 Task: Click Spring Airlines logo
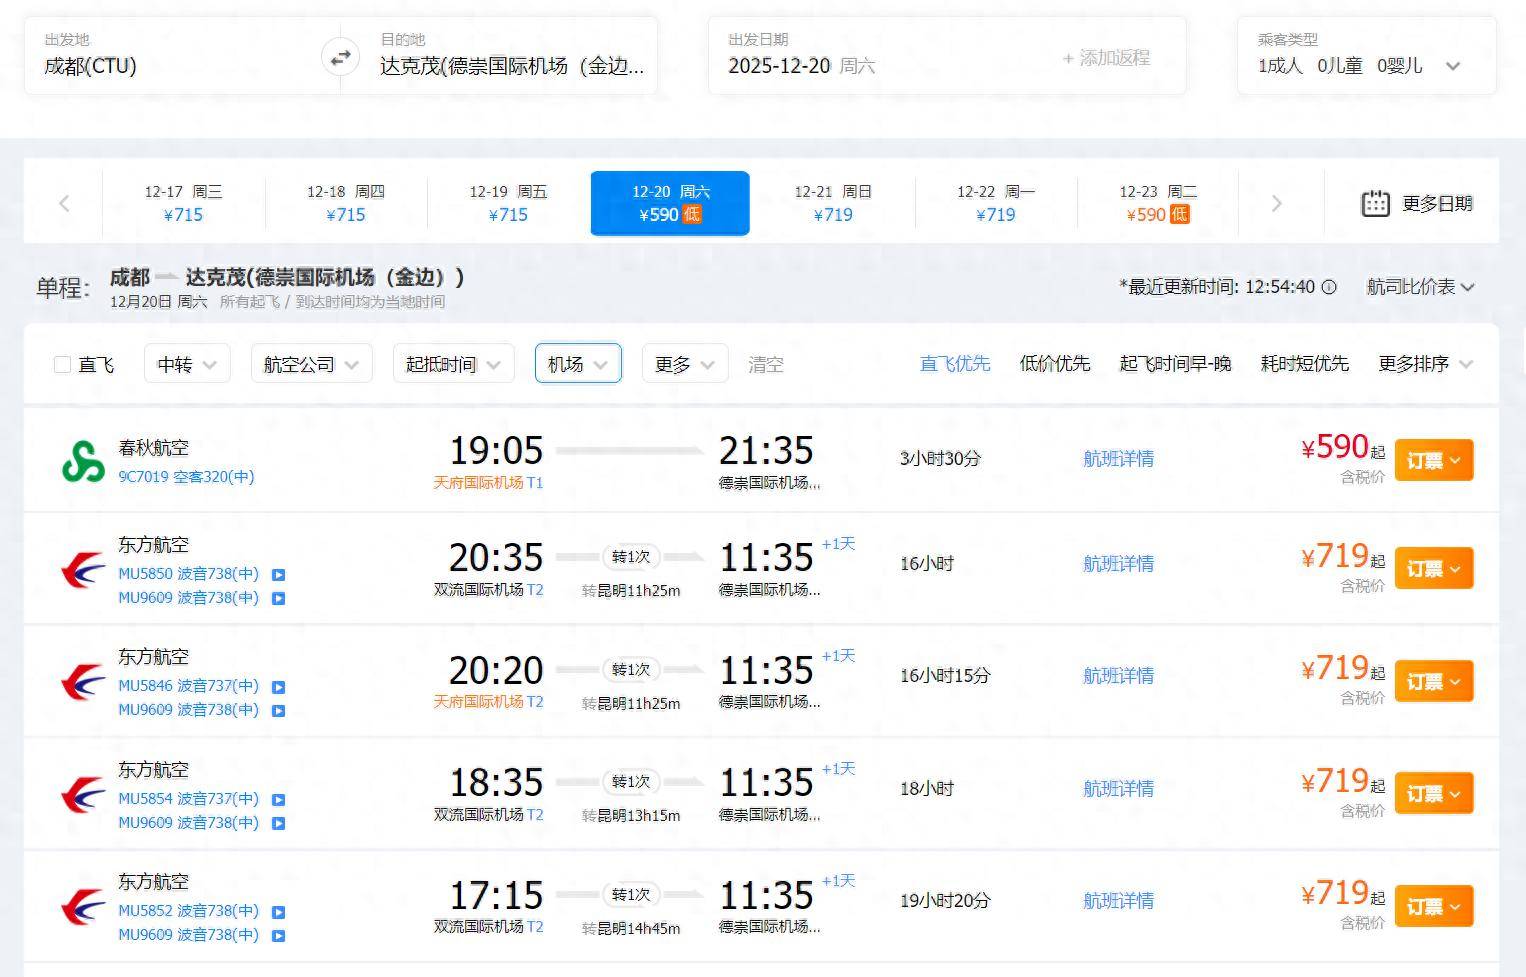[x=83, y=461]
